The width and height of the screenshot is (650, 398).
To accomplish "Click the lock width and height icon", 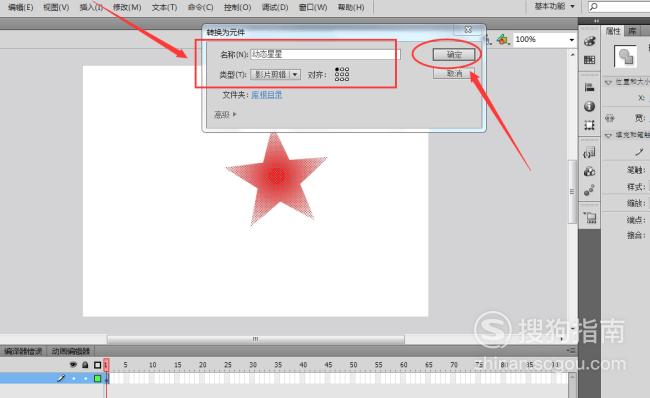I will click(x=609, y=118).
